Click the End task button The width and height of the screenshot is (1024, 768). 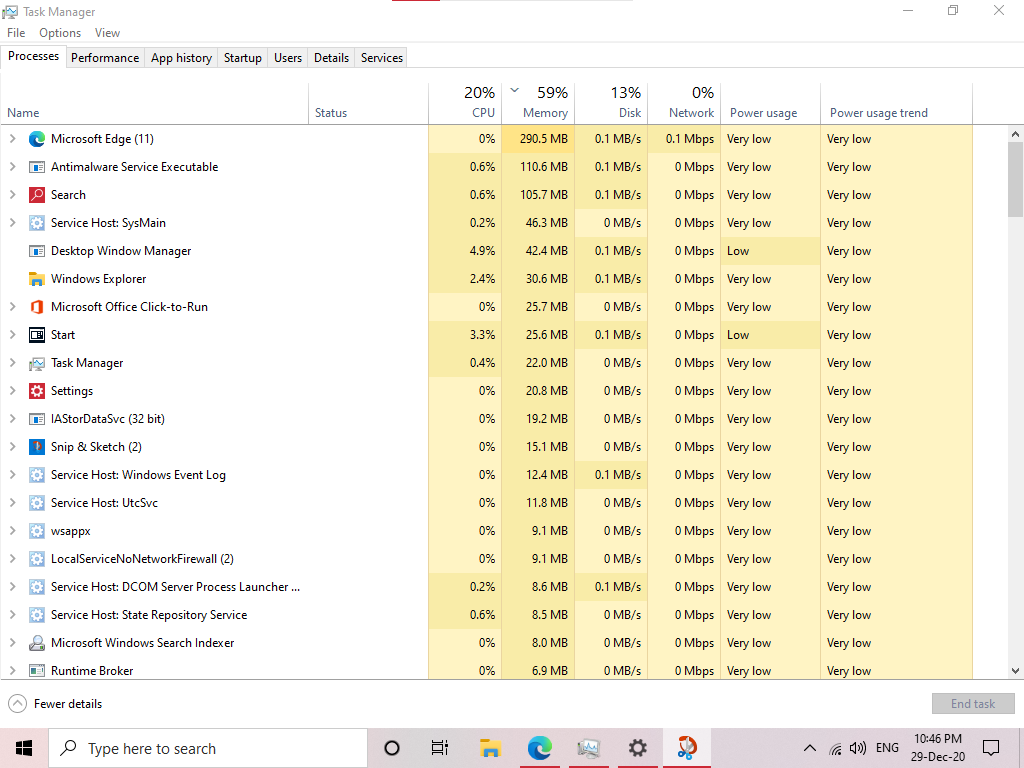pyautogui.click(x=973, y=704)
